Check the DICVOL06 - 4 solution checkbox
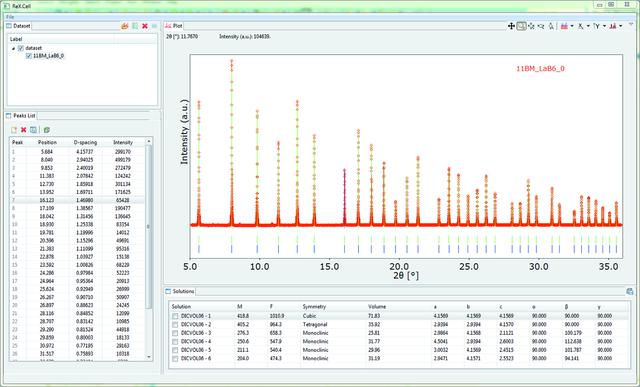Viewport: 640px width, 387px height. click(x=175, y=342)
